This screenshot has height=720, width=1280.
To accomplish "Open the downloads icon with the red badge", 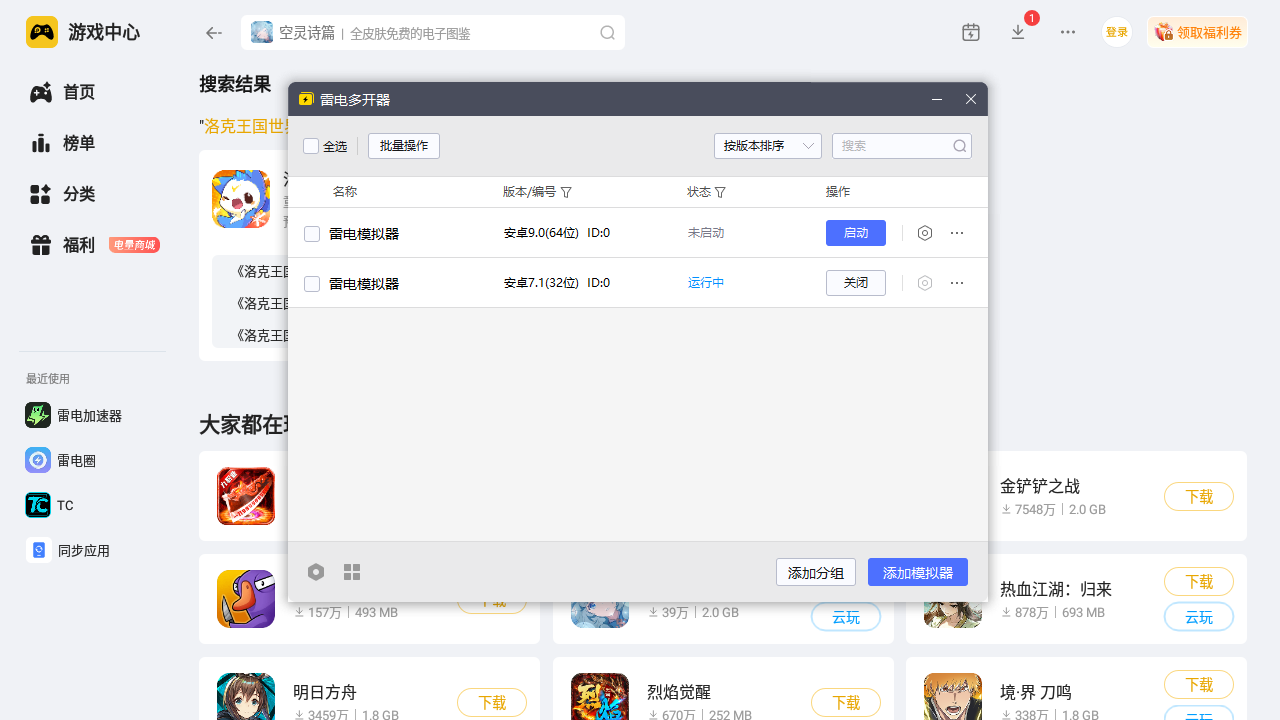I will pos(1018,32).
